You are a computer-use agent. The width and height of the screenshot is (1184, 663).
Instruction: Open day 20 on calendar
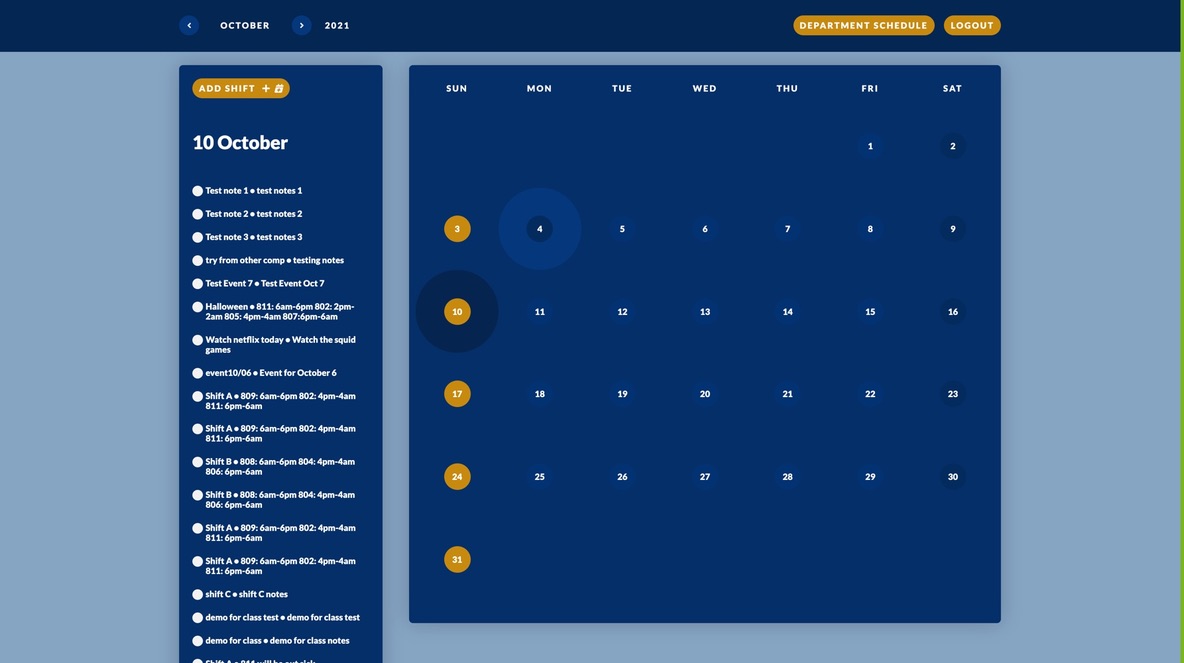click(x=705, y=394)
